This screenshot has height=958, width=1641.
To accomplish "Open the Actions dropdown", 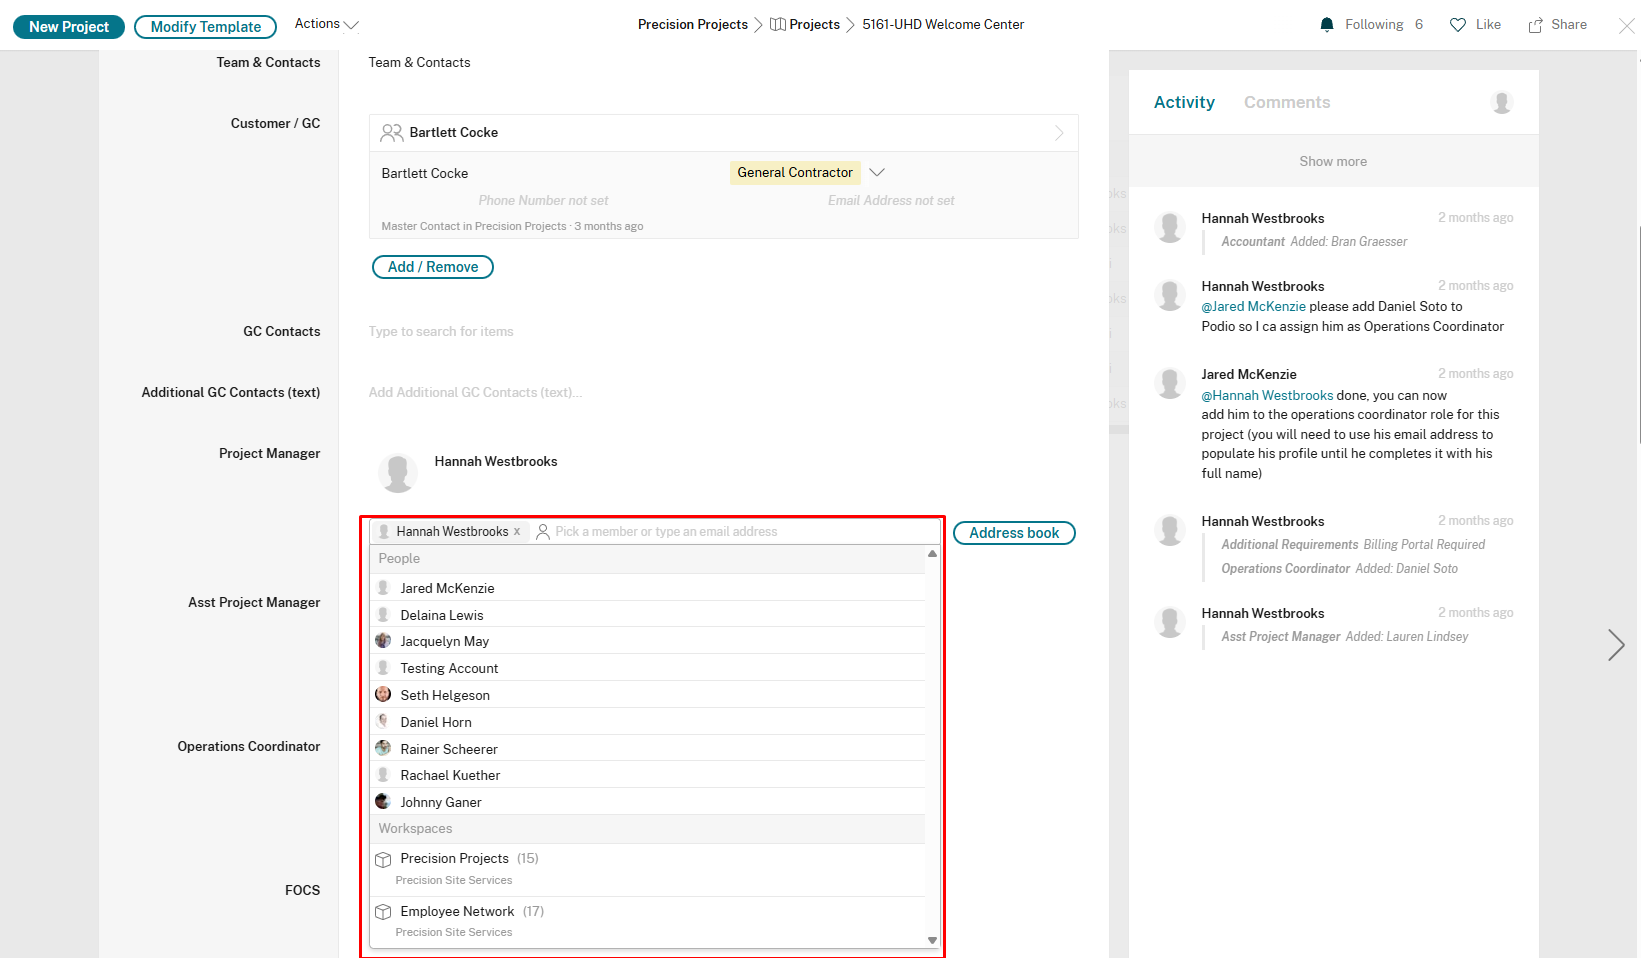I will click(325, 24).
